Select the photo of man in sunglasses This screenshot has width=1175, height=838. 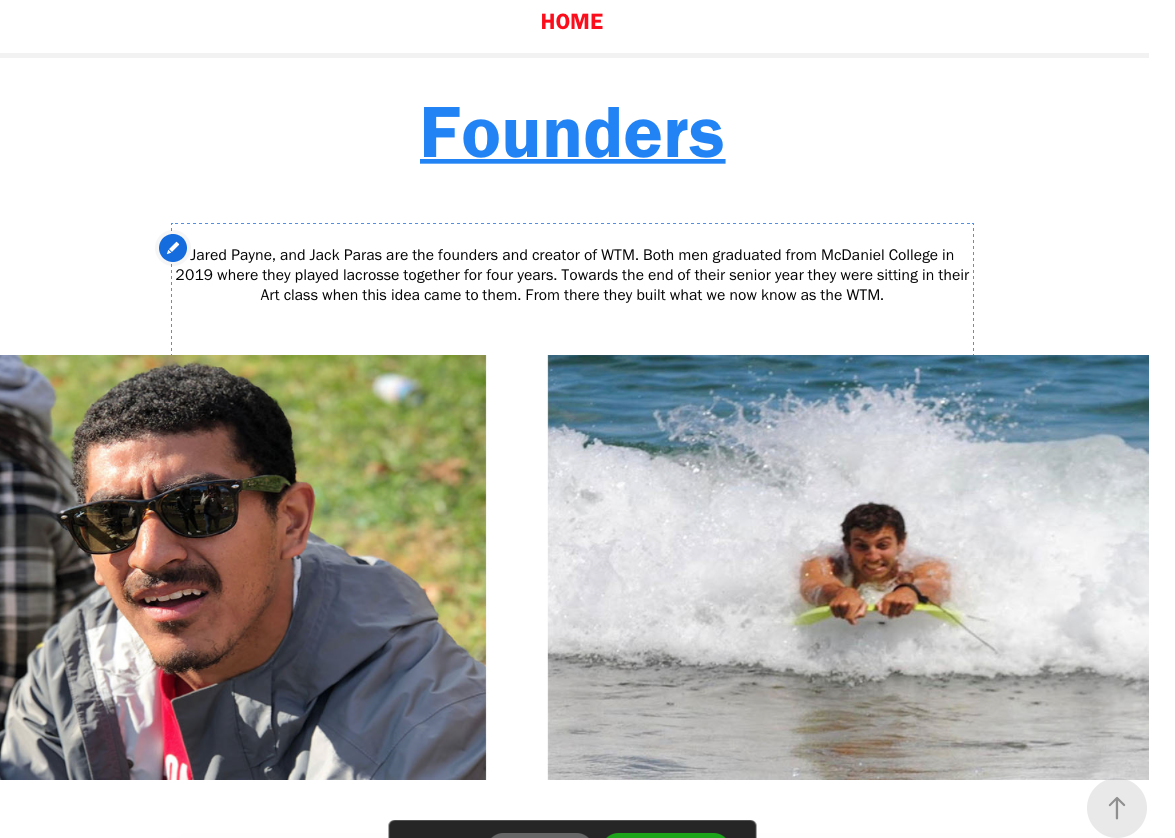click(x=243, y=567)
